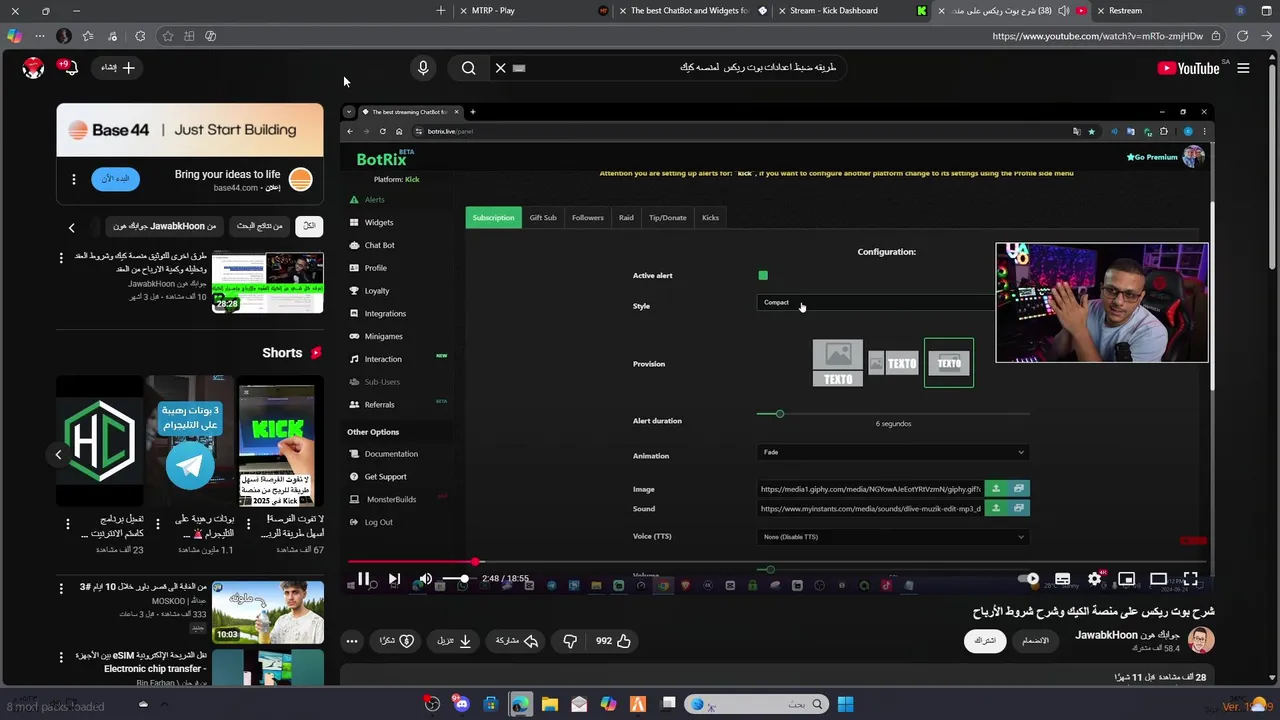Open the account avatar menu
Image resolution: width=1280 pixels, height=720 pixels.
coord(33,68)
